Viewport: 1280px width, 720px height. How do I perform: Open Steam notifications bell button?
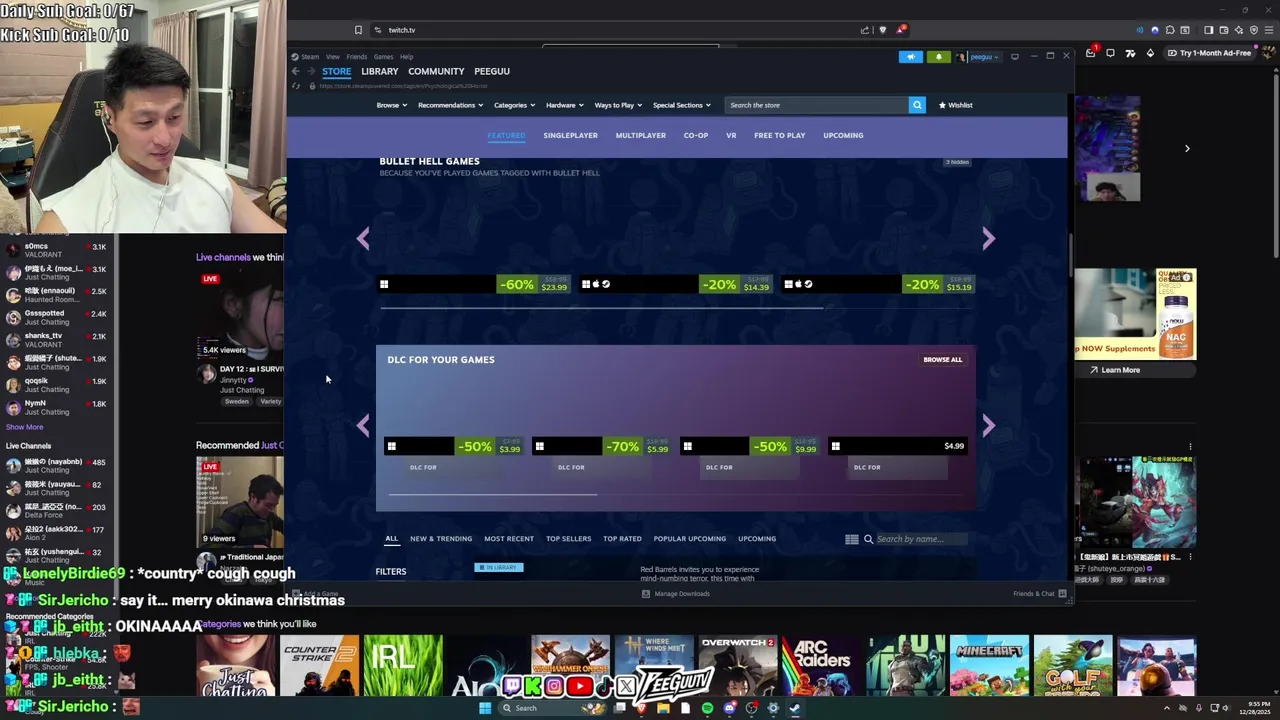[938, 57]
